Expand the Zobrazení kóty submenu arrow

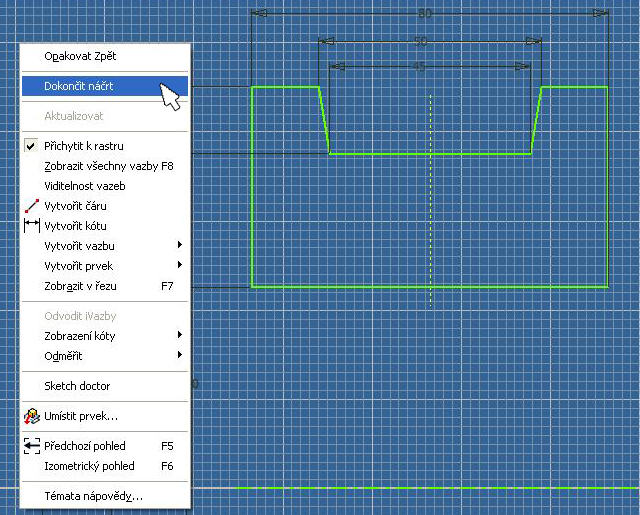point(180,335)
